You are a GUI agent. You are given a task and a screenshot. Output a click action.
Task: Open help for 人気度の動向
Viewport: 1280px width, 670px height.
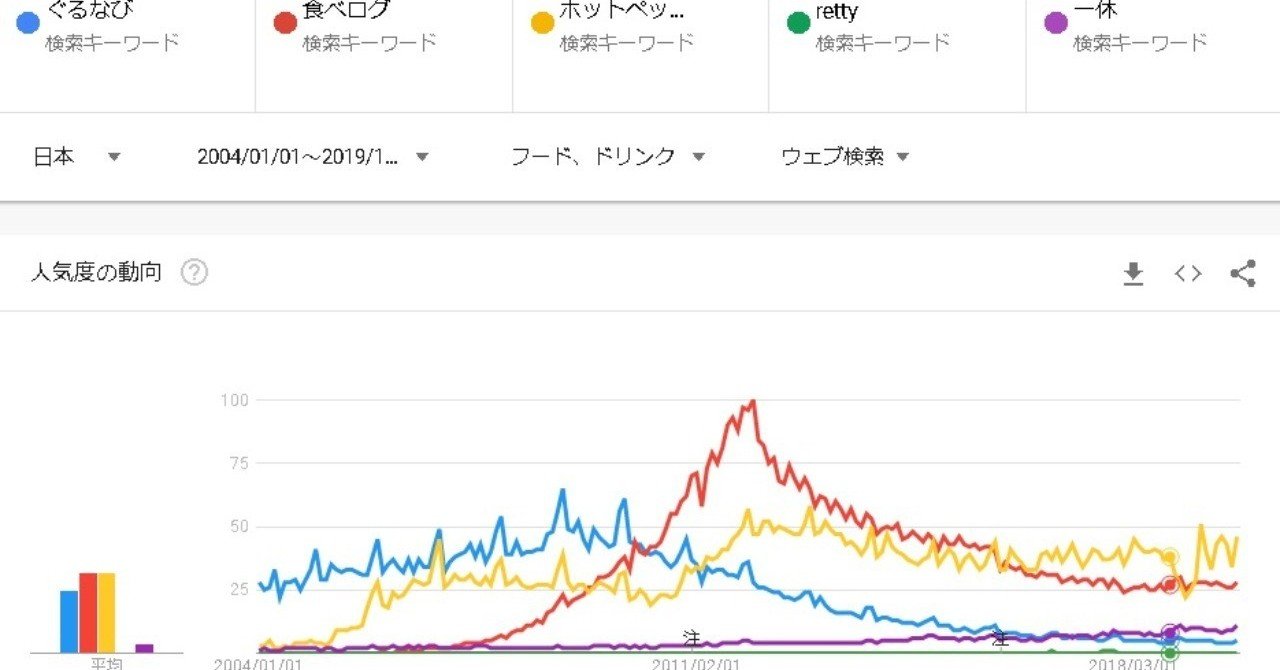tap(196, 272)
